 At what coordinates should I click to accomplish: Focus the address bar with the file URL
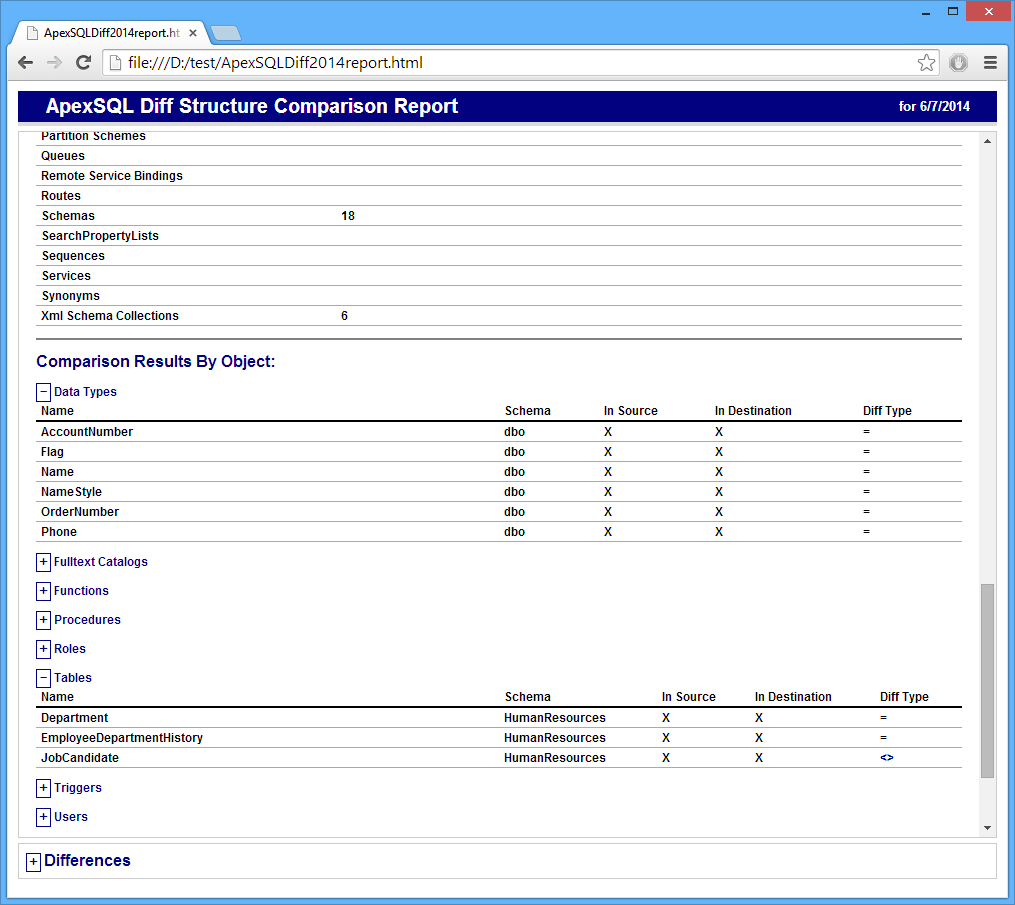518,63
